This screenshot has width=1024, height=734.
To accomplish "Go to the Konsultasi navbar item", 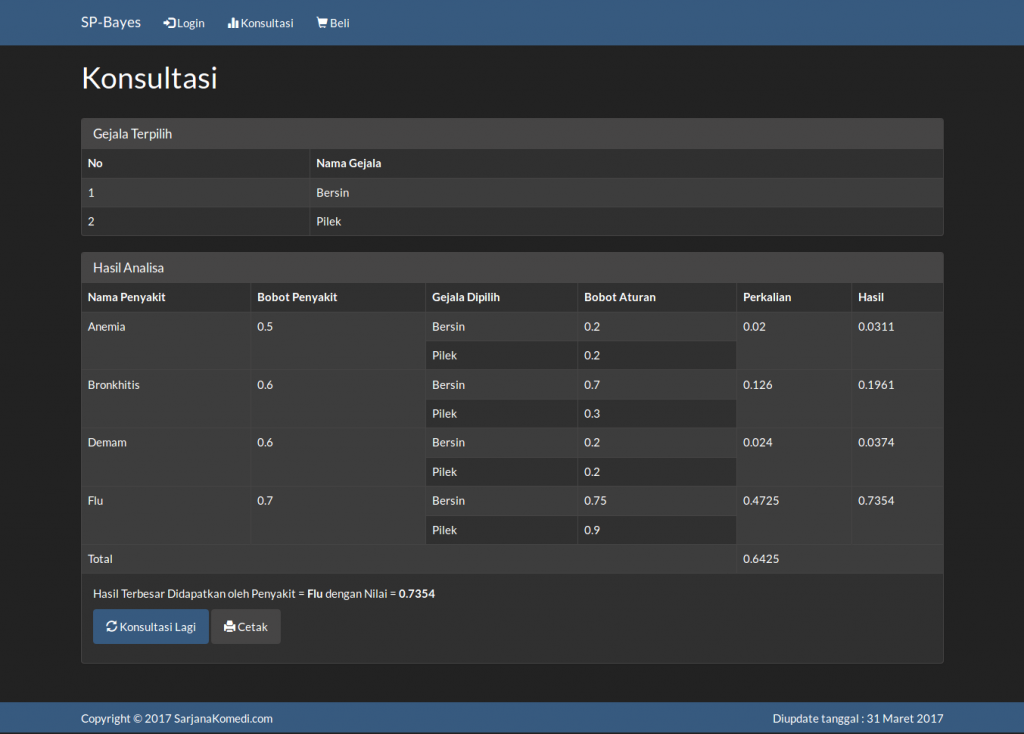I will pos(261,23).
